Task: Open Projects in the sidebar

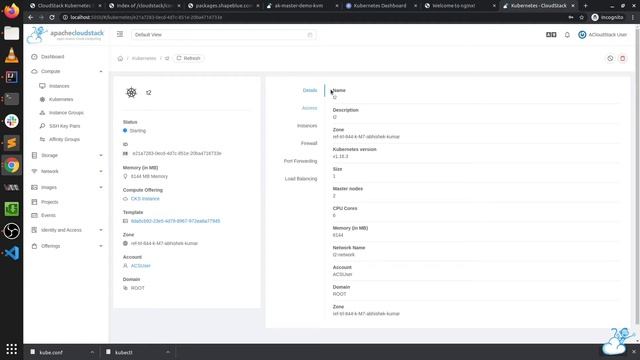Action: 49,202
